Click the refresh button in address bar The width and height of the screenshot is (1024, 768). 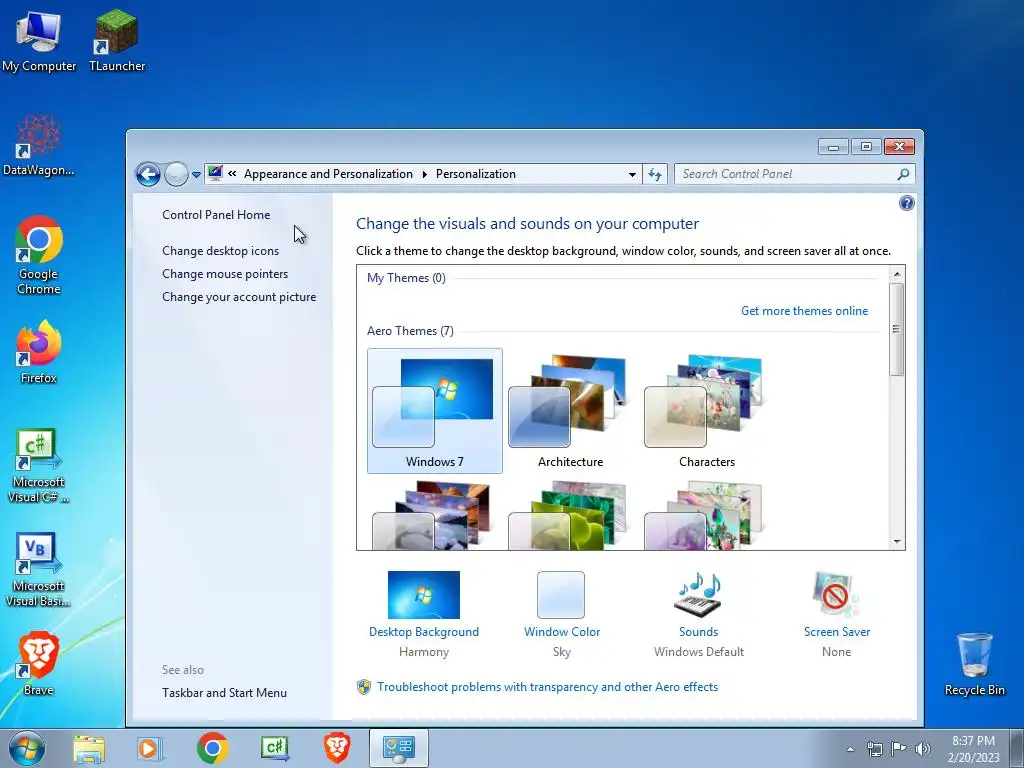point(655,174)
